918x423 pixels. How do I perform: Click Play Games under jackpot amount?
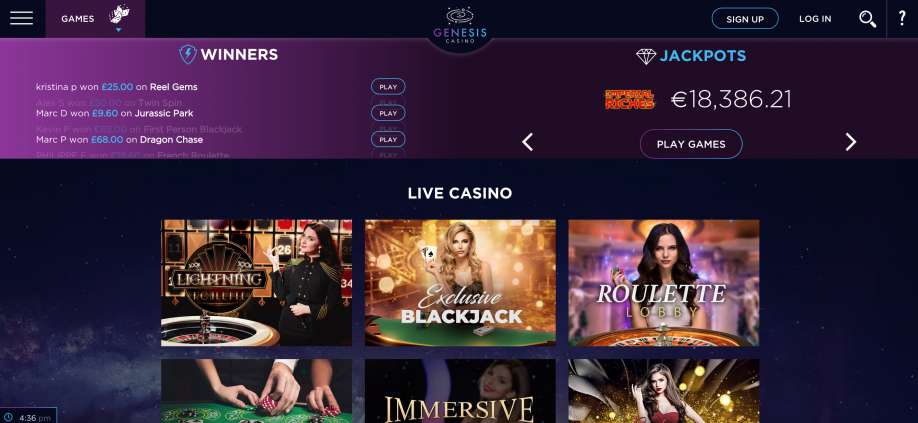[691, 144]
